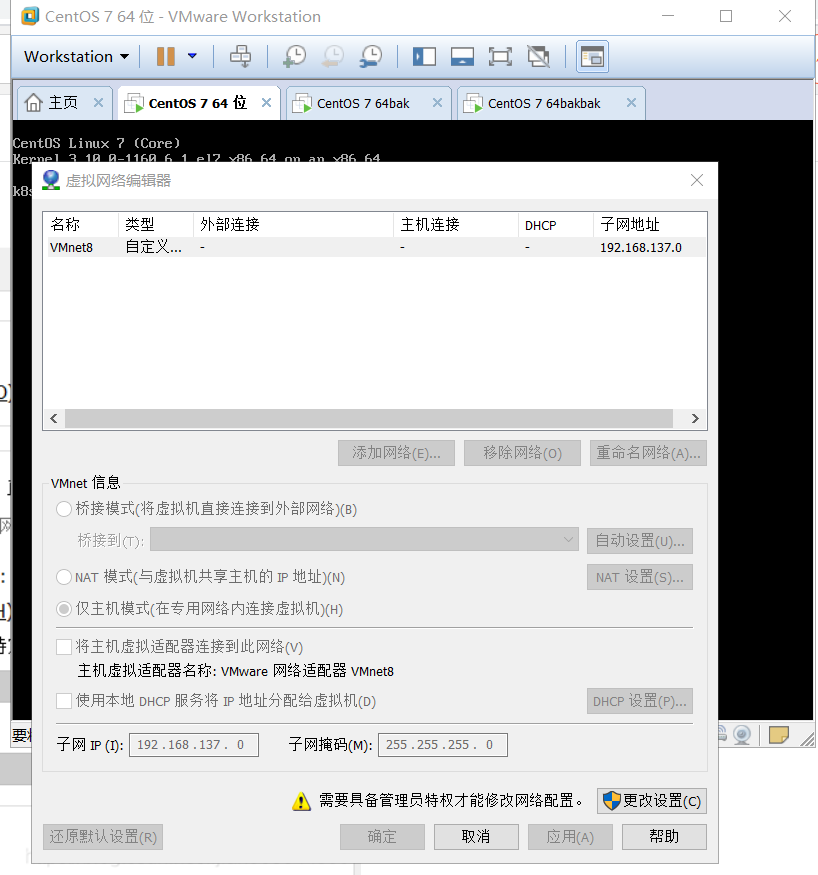Viewport: 818px width, 875px height.
Task: Close the 主页 tab
Action: pyautogui.click(x=98, y=103)
